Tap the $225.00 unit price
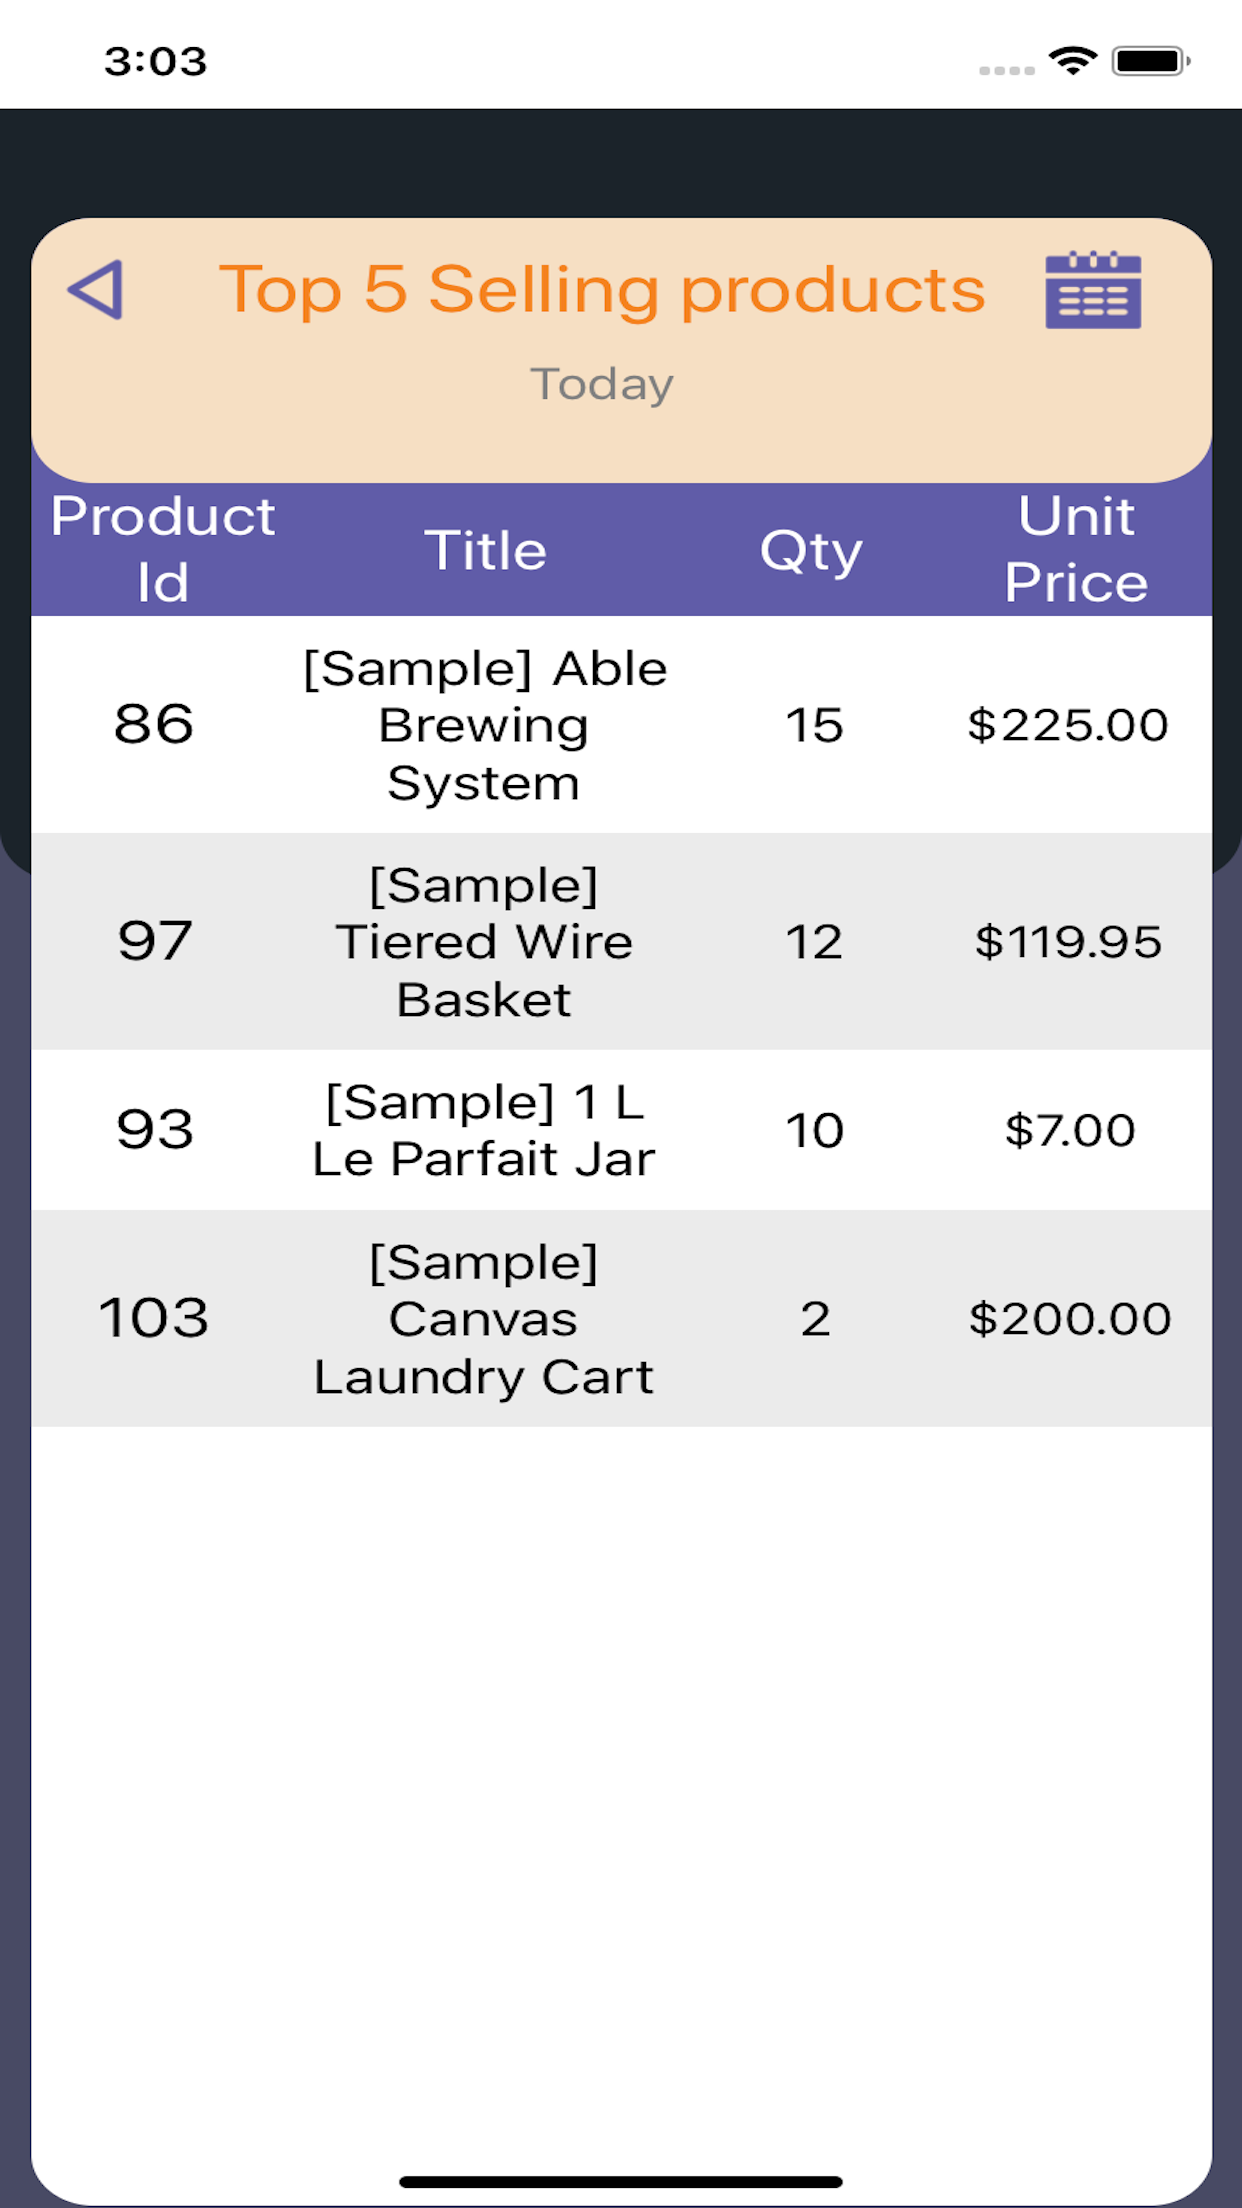This screenshot has width=1242, height=2208. pyautogui.click(x=1068, y=725)
